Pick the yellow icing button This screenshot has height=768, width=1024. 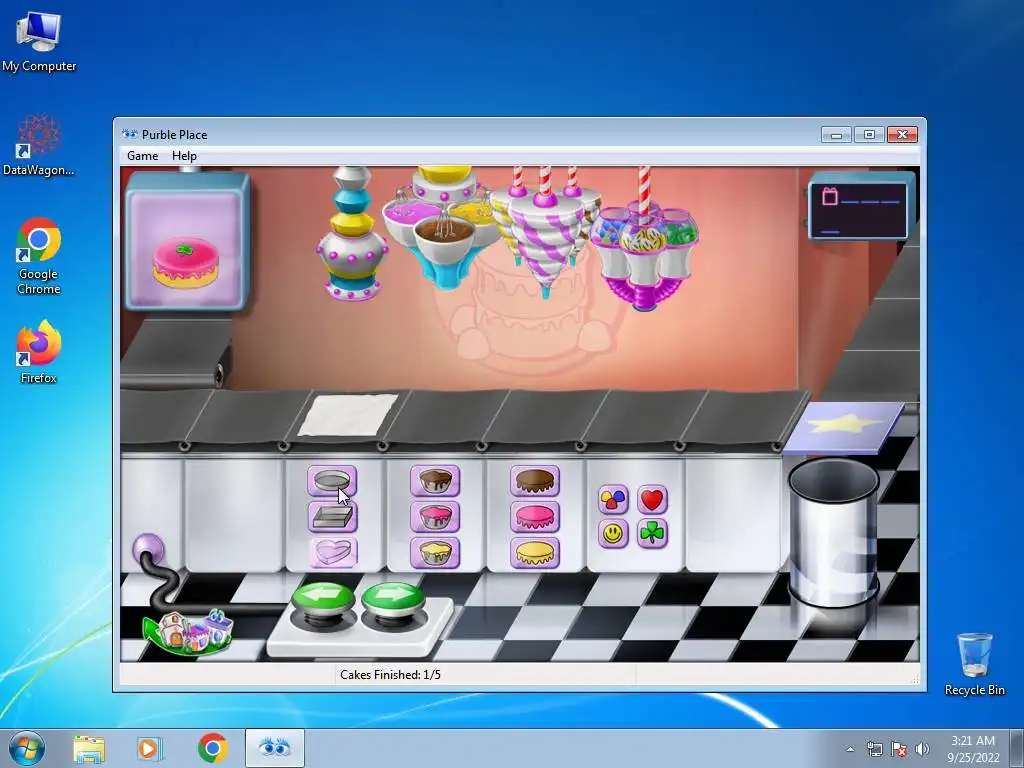(535, 552)
